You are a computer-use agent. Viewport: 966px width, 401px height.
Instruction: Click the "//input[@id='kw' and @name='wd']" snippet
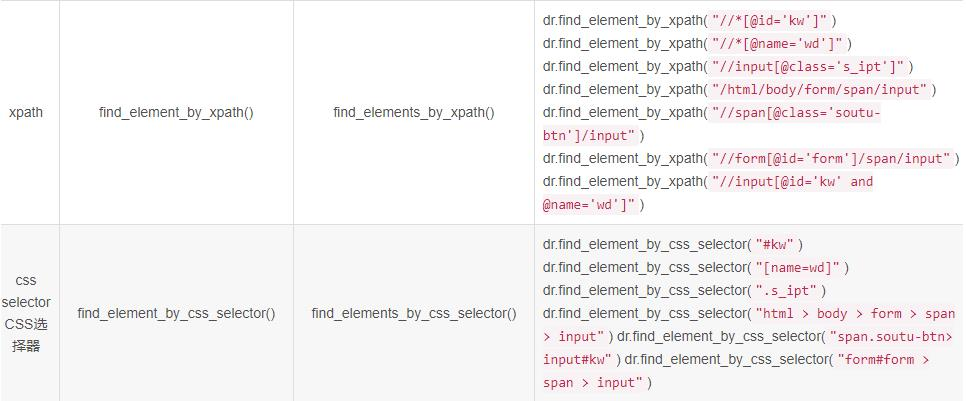[x=790, y=182]
